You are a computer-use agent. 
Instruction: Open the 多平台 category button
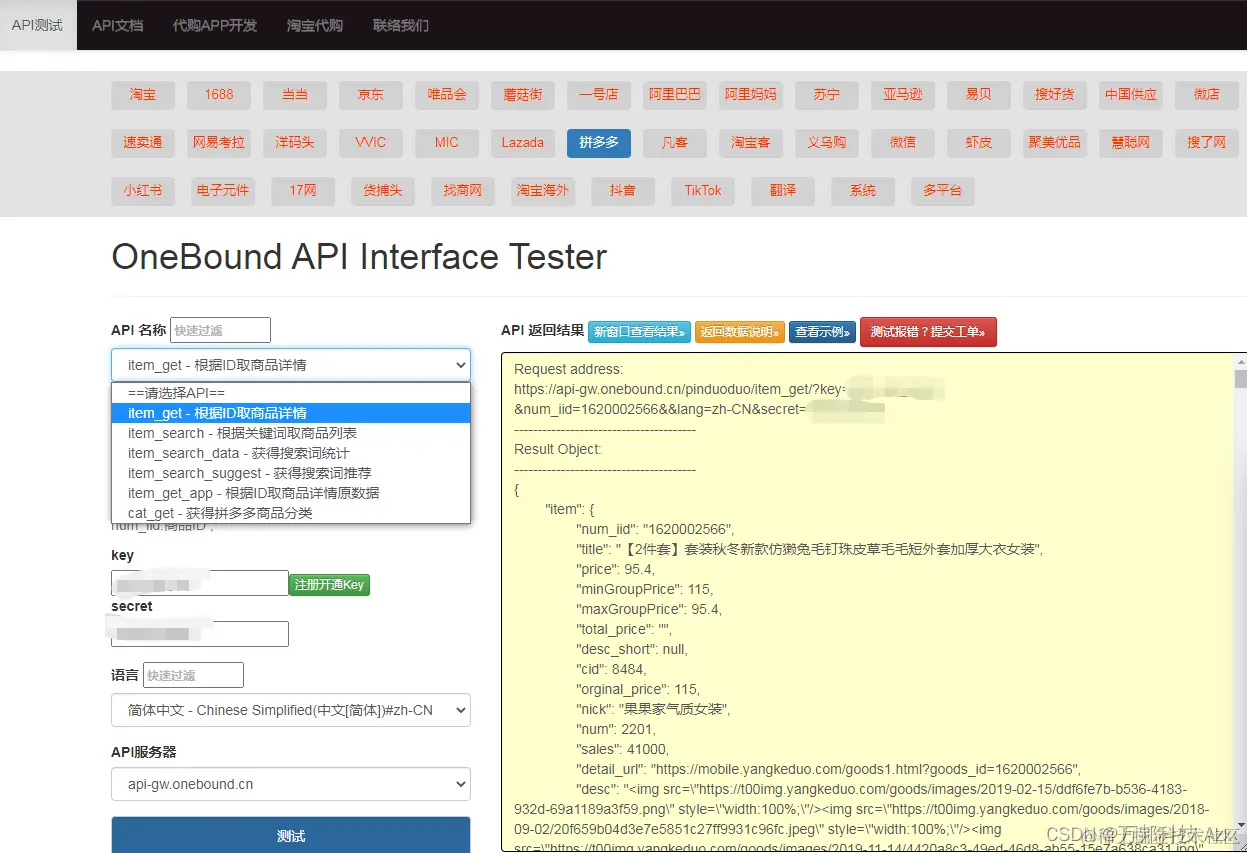tap(943, 191)
